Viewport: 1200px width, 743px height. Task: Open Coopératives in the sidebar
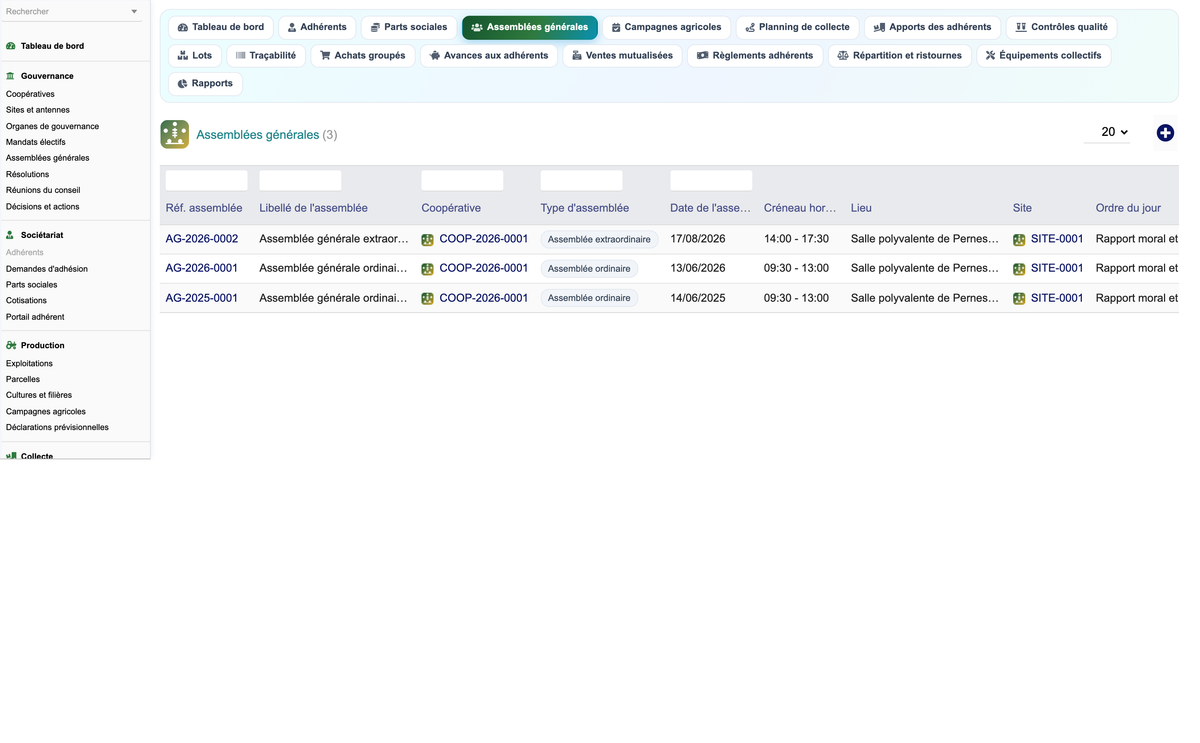(x=30, y=94)
